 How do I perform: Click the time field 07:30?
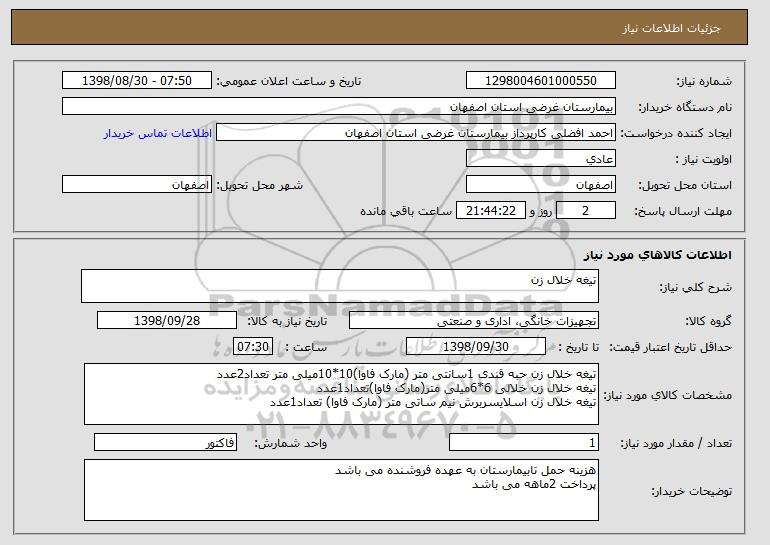click(253, 347)
